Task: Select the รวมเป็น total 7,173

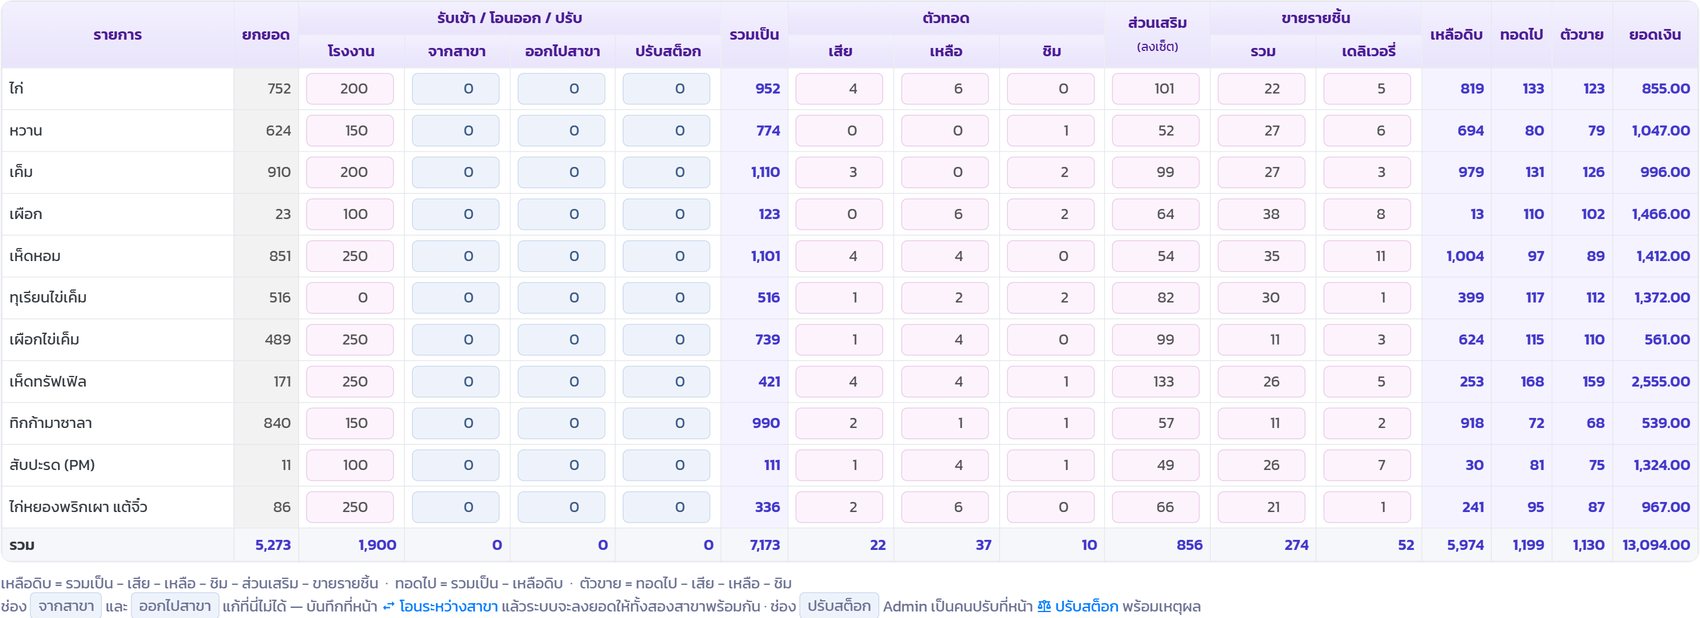Action: pyautogui.click(x=765, y=545)
